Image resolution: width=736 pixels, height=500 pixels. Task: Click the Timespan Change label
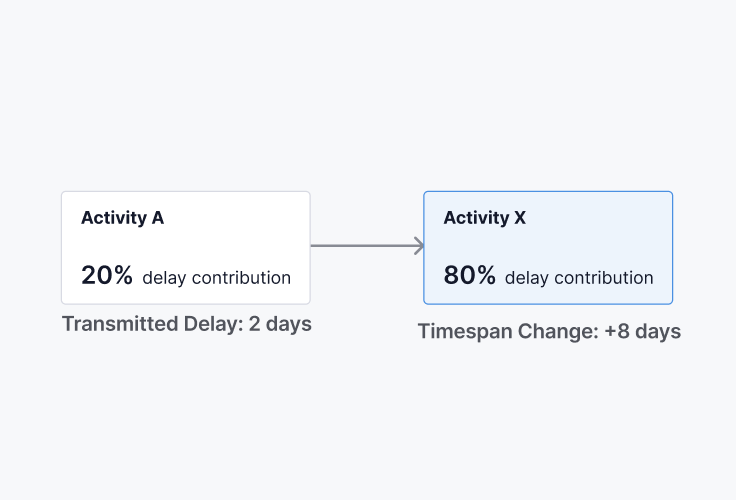(x=549, y=331)
